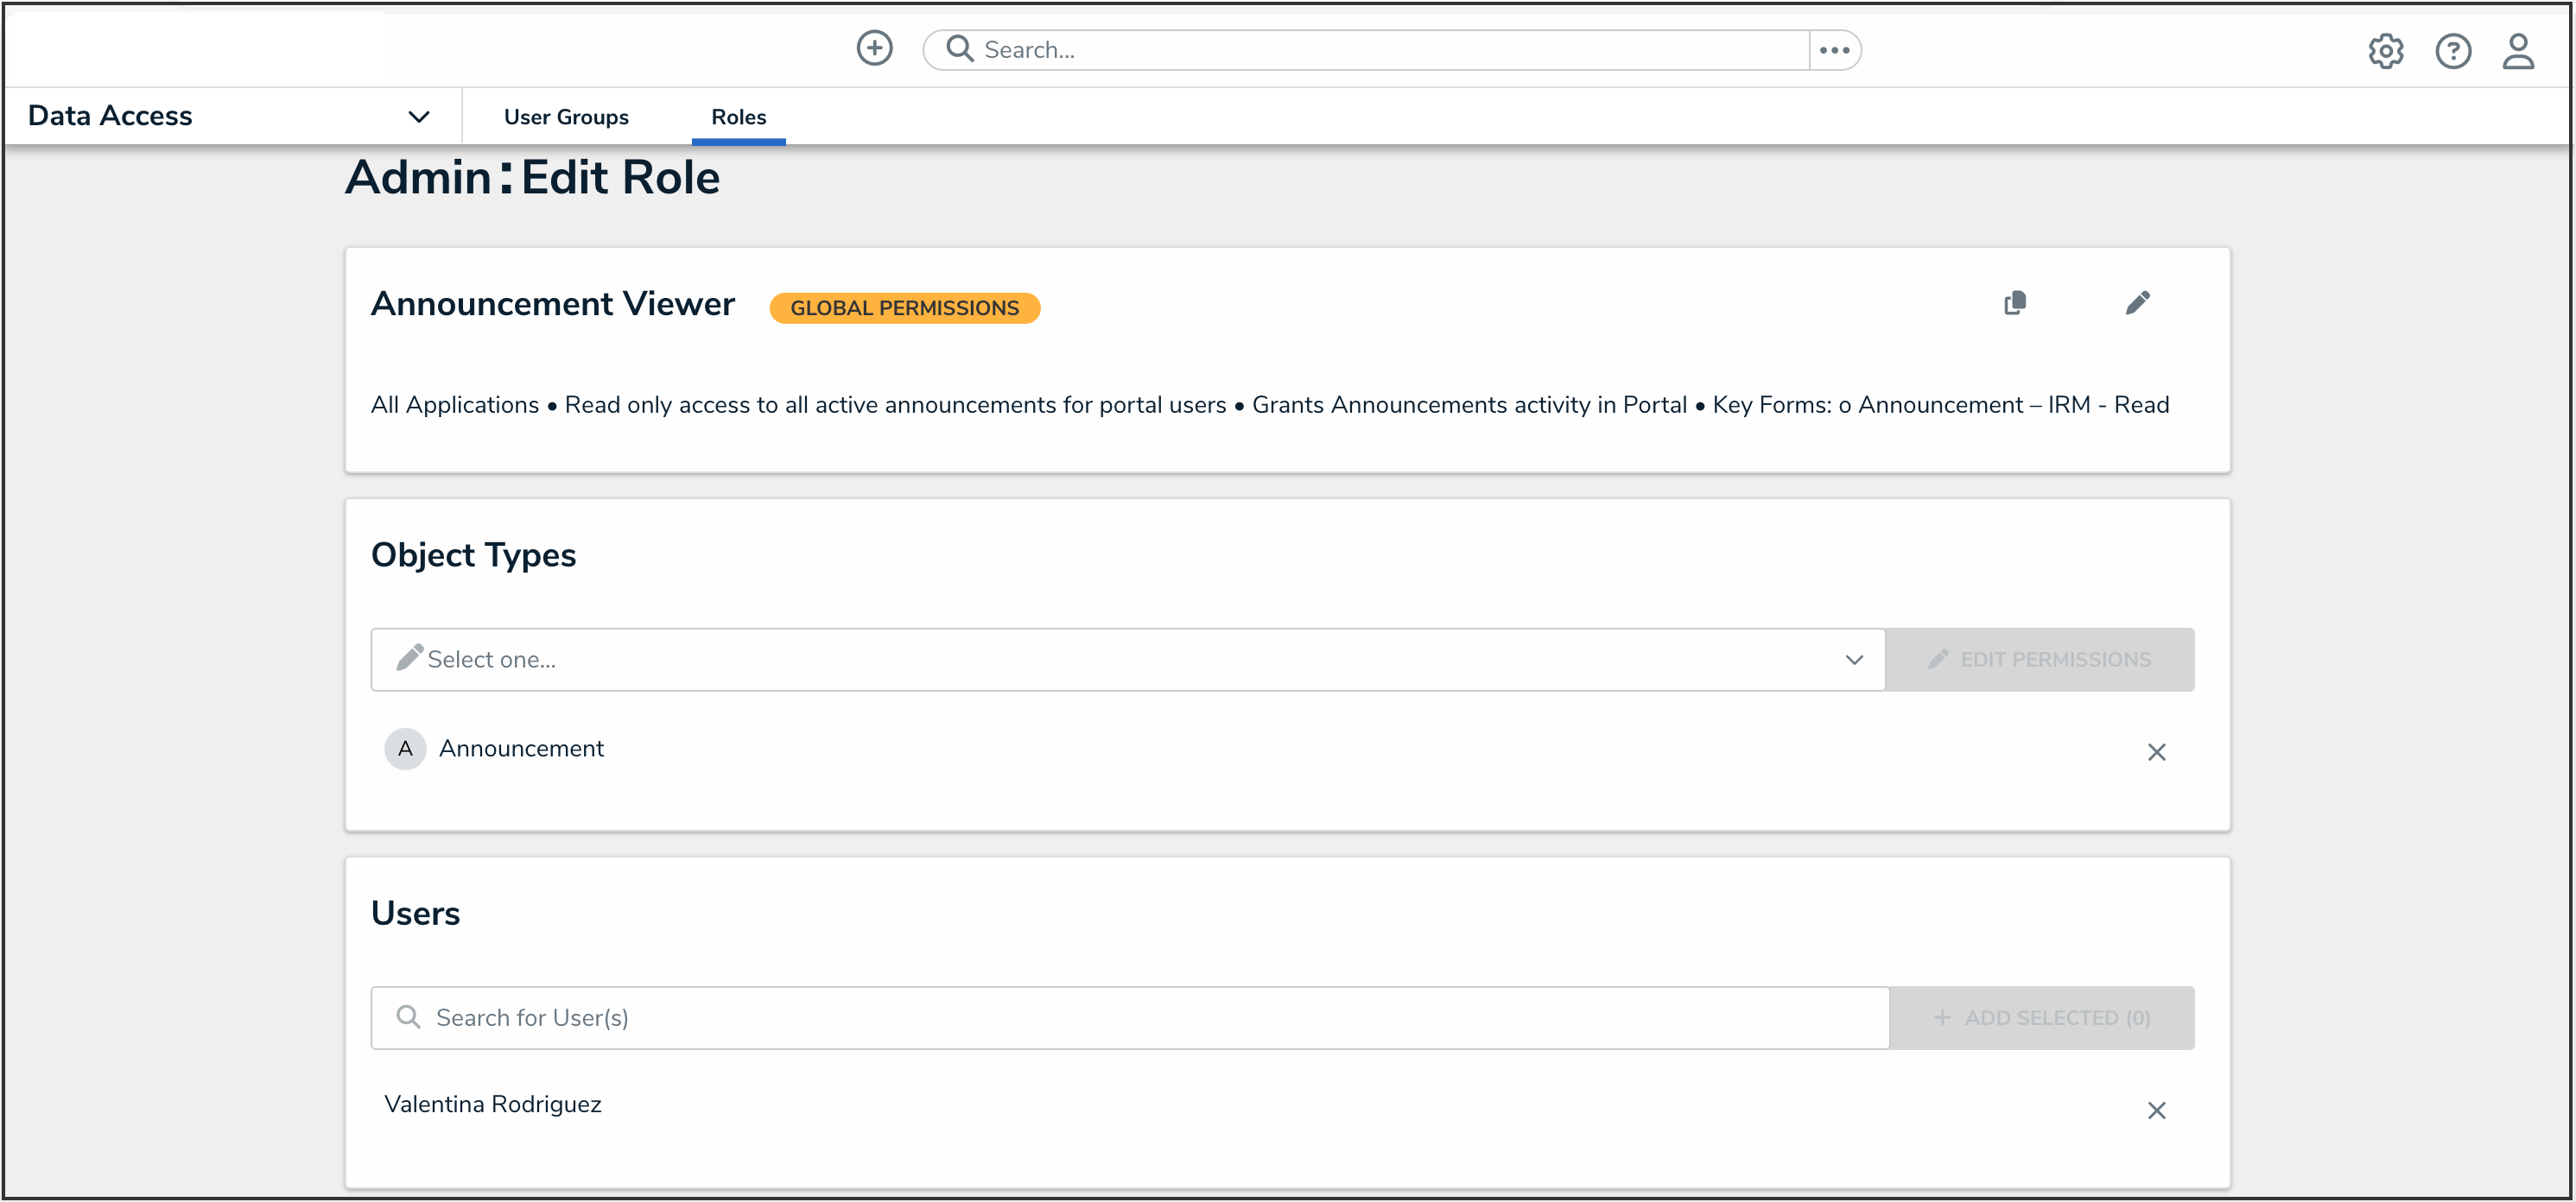Click the Add Selected (0) button
Viewport: 2576px width, 1202px height.
(x=2041, y=1017)
